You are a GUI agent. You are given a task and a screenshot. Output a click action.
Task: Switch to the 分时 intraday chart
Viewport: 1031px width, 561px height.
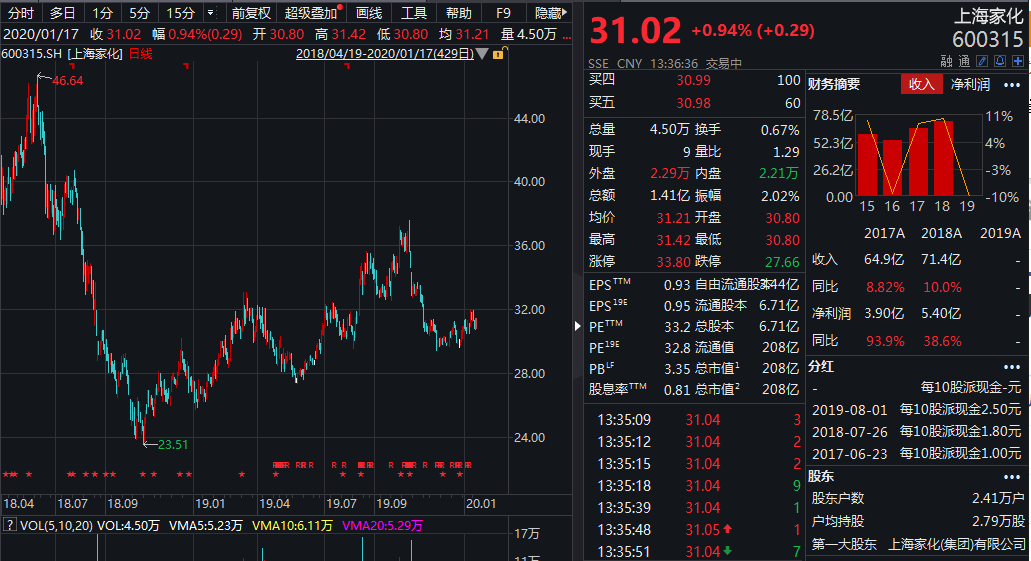[20, 12]
